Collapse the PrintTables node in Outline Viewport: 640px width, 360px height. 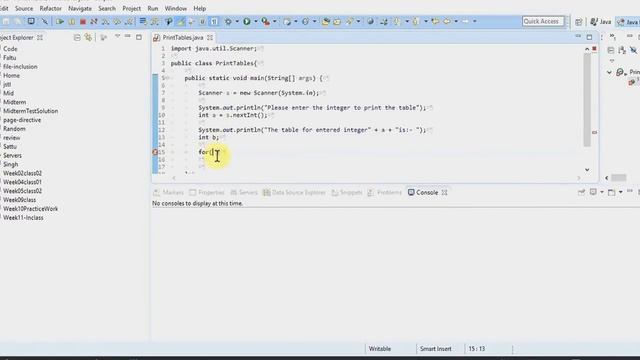(x=609, y=72)
